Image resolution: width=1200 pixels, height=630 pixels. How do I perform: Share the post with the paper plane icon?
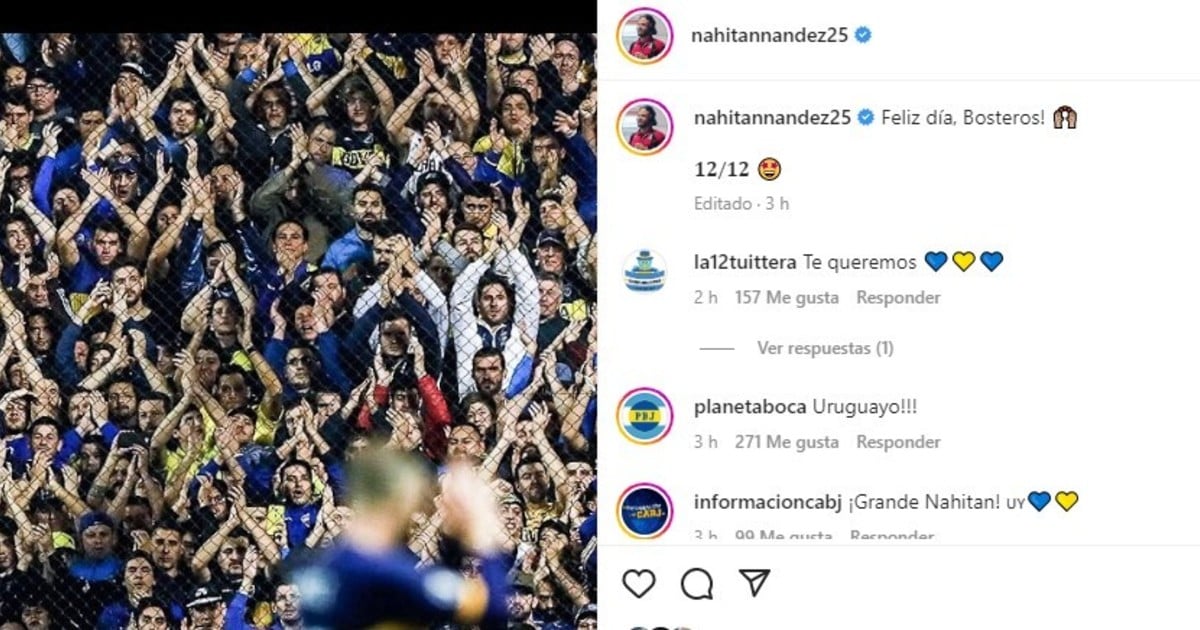(x=754, y=582)
